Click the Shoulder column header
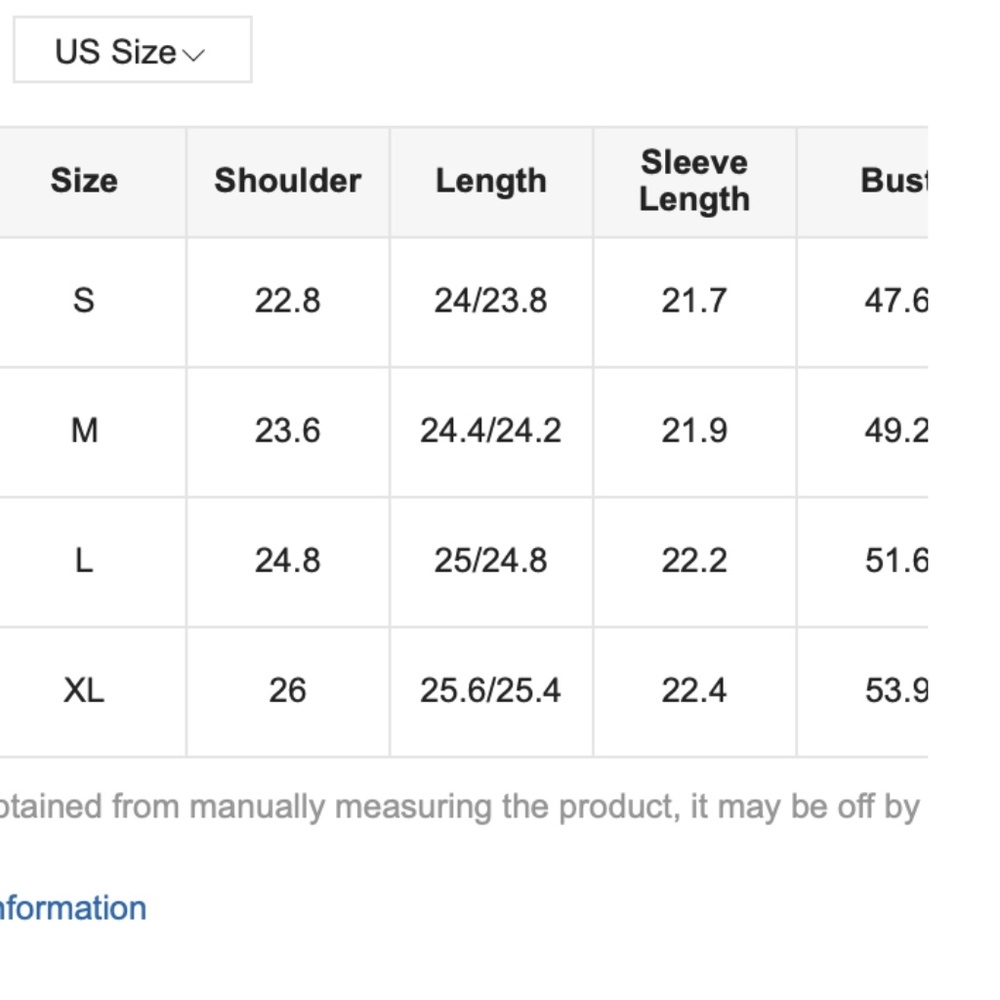The image size is (1000, 1000). pyautogui.click(x=288, y=180)
